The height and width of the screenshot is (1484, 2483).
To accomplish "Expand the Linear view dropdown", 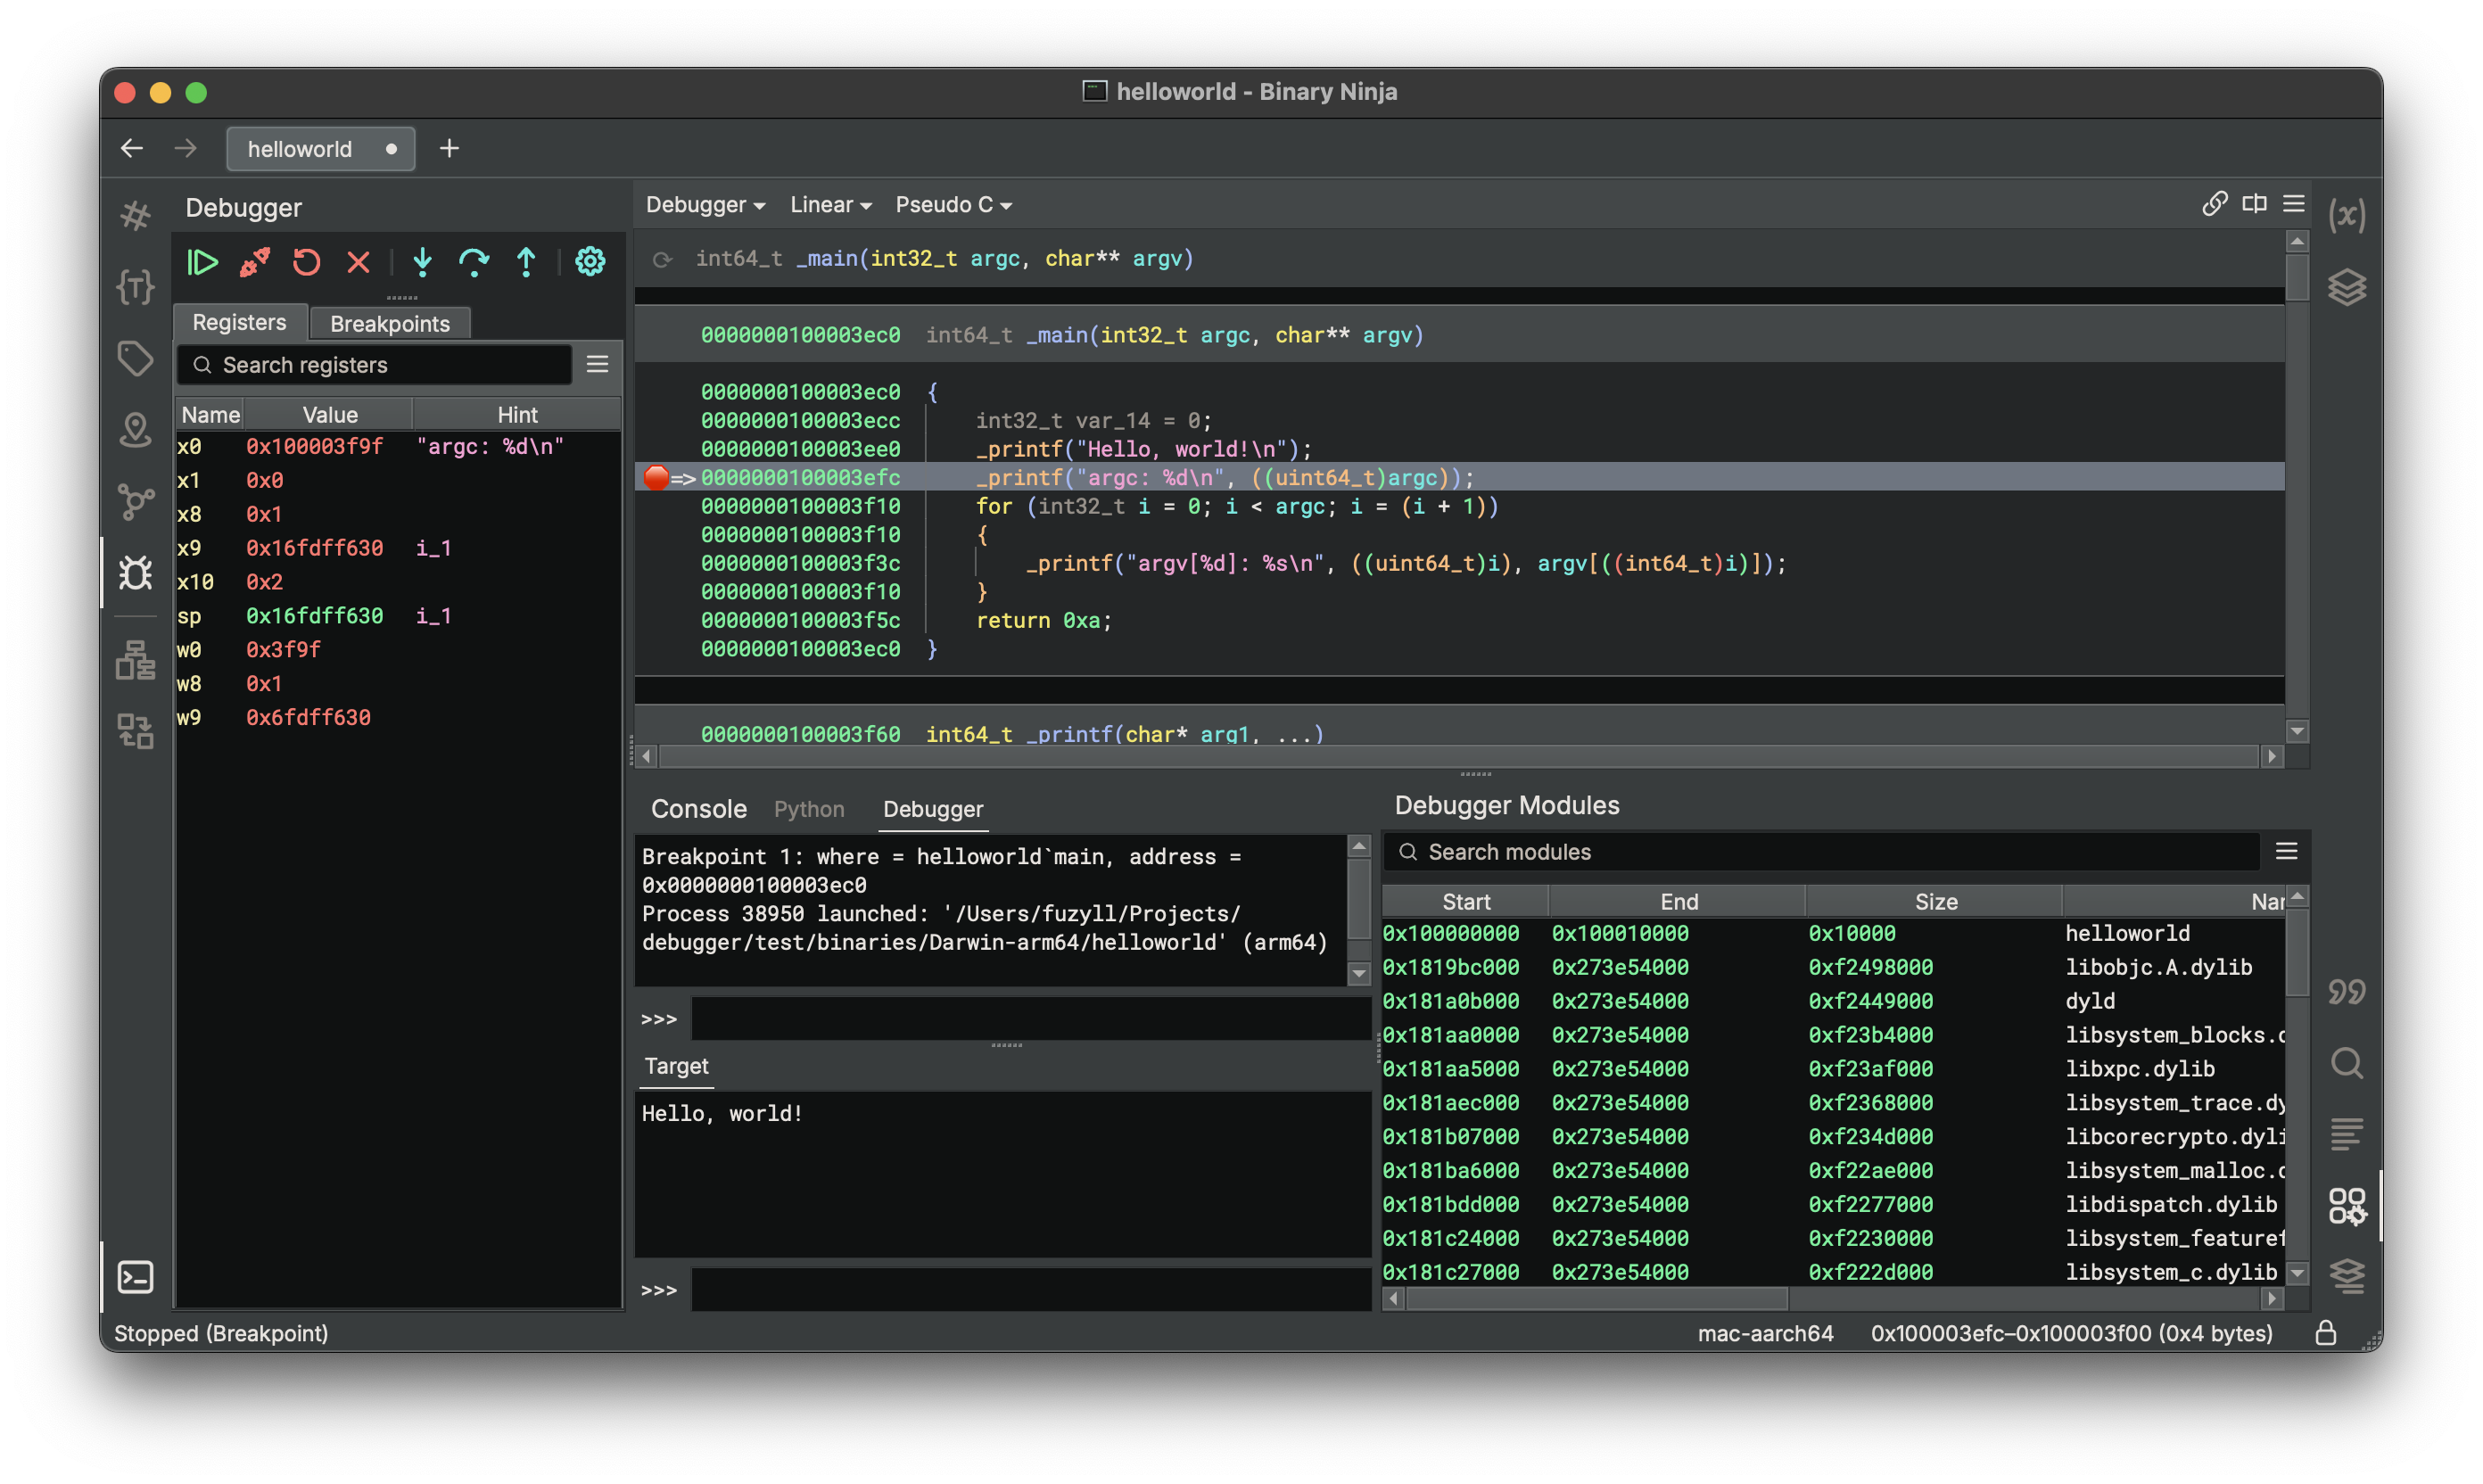I will (830, 205).
